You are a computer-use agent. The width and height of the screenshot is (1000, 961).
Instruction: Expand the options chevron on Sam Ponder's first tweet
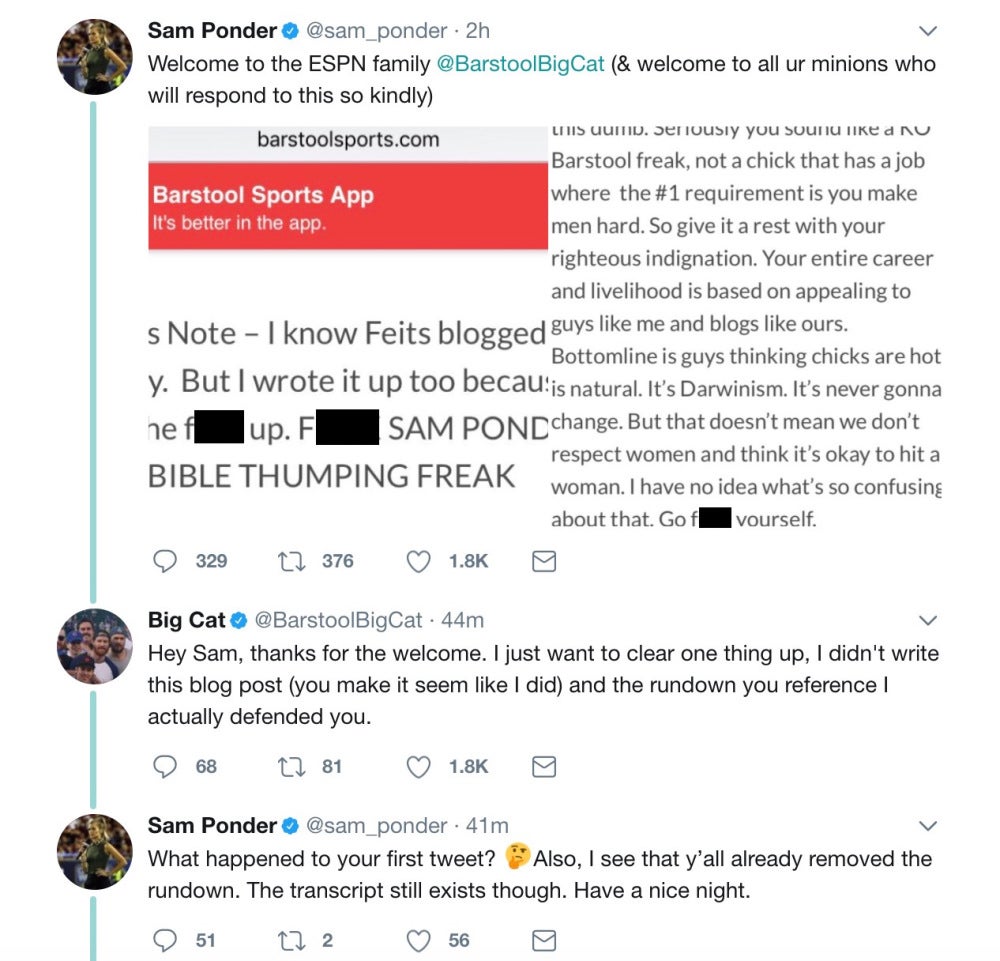pyautogui.click(x=927, y=30)
